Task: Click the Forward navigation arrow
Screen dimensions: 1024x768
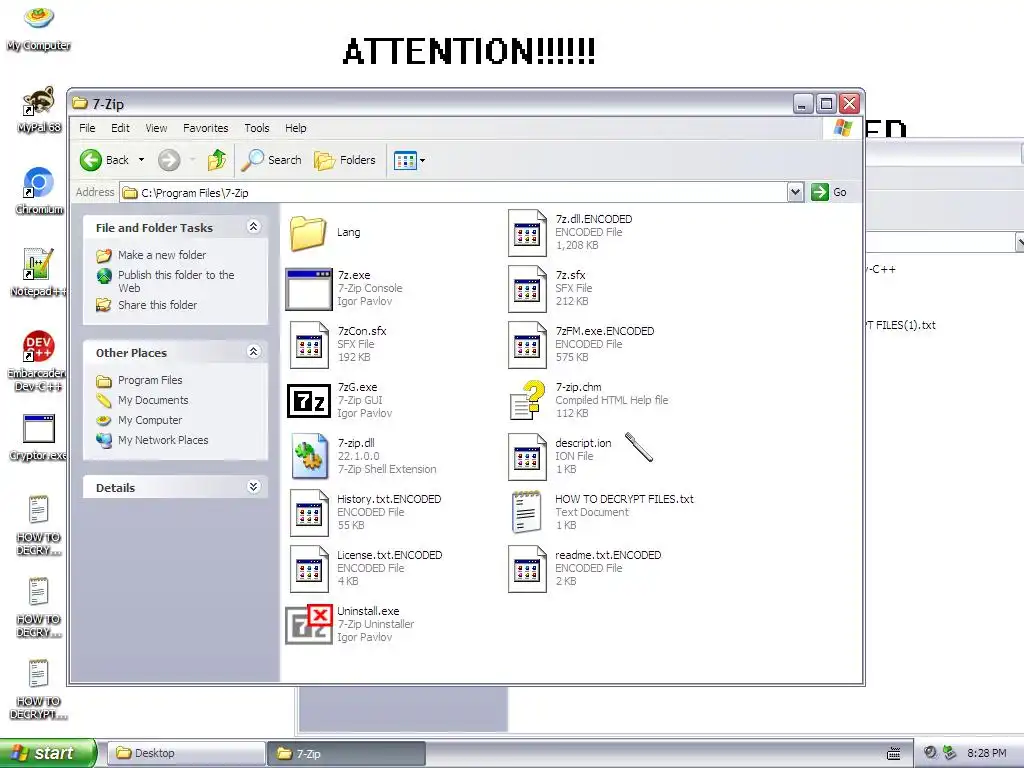Action: (169, 160)
